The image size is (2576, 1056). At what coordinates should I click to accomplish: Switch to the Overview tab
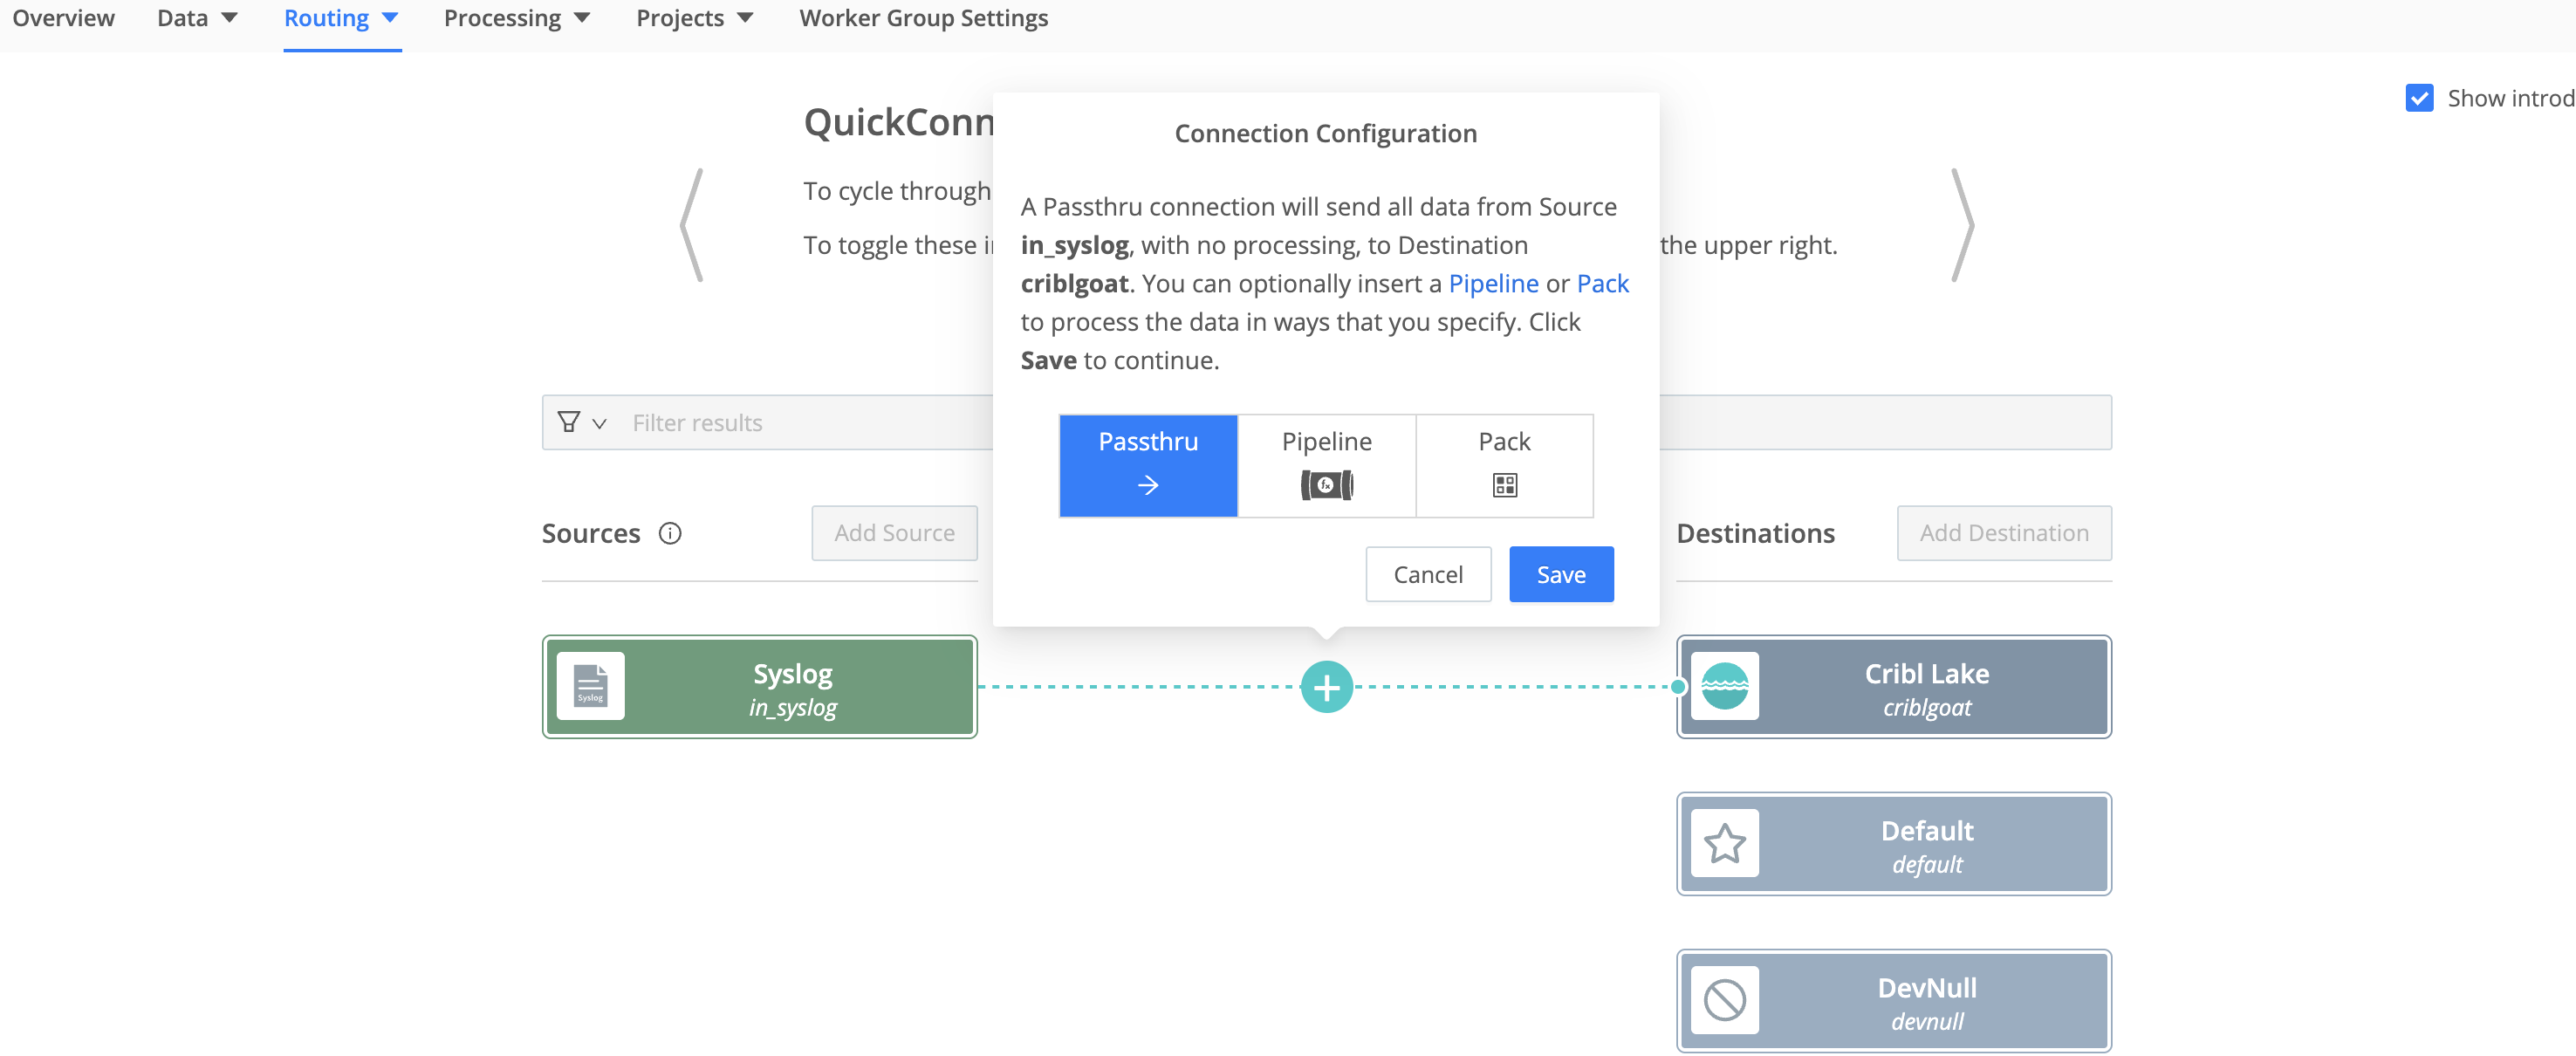(63, 17)
